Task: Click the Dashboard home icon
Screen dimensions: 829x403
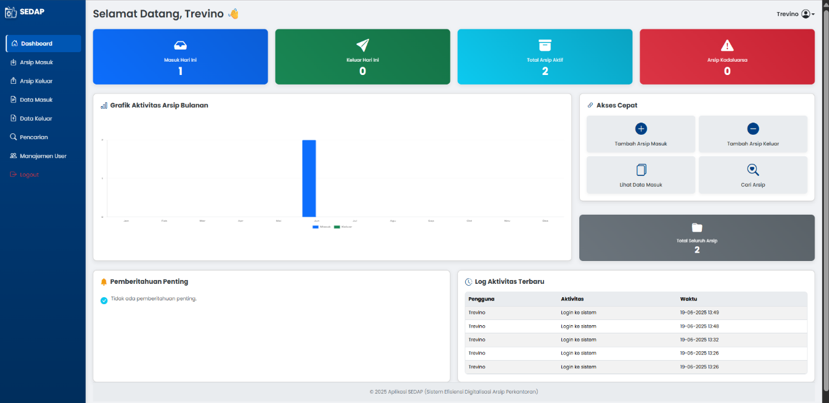Action: pos(14,43)
